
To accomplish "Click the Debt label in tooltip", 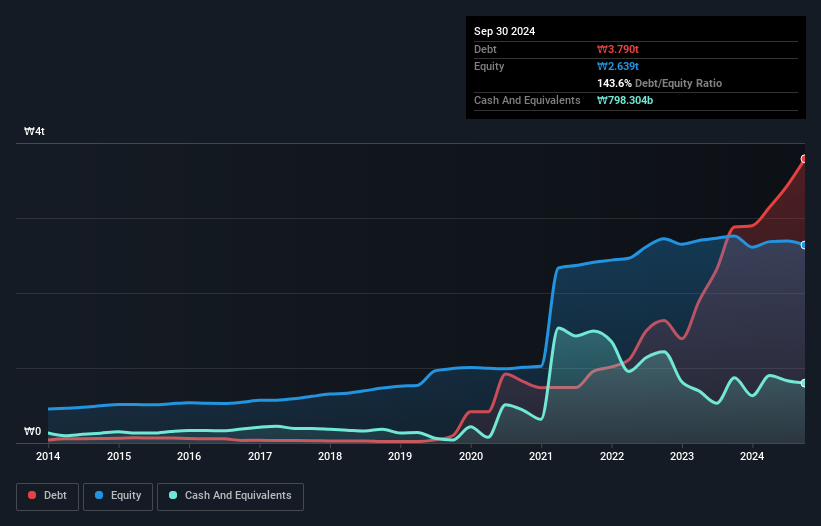I will [485, 49].
